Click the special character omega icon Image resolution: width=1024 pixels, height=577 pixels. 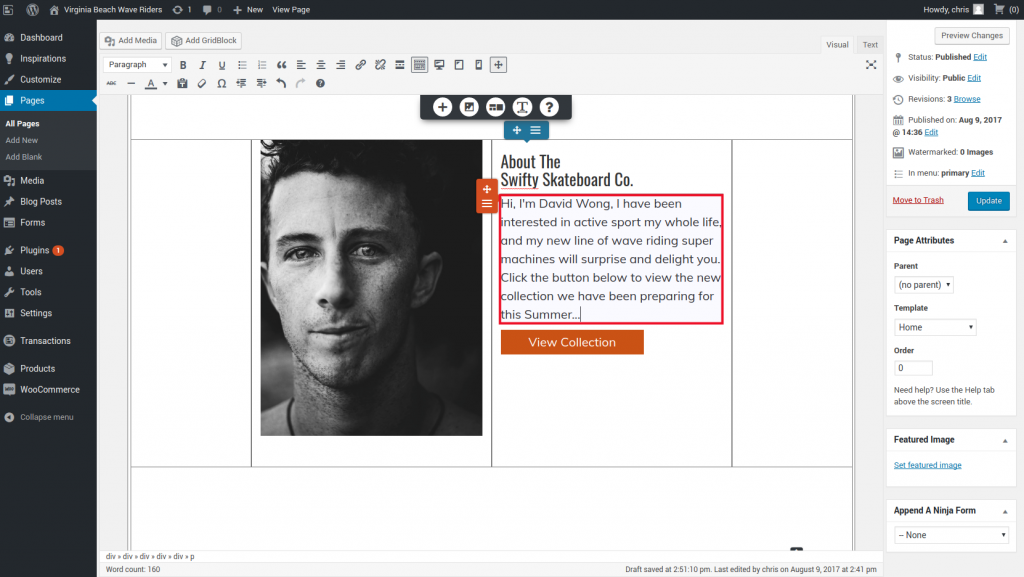(x=221, y=84)
